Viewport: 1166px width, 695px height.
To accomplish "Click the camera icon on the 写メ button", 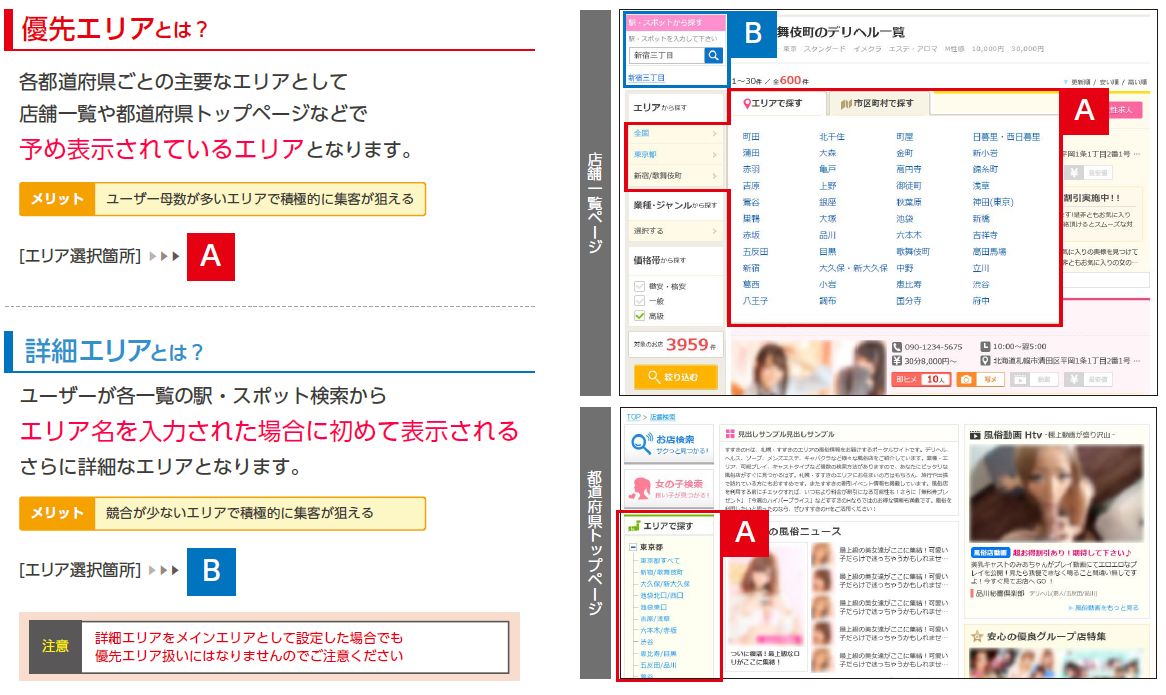I will pos(966,379).
